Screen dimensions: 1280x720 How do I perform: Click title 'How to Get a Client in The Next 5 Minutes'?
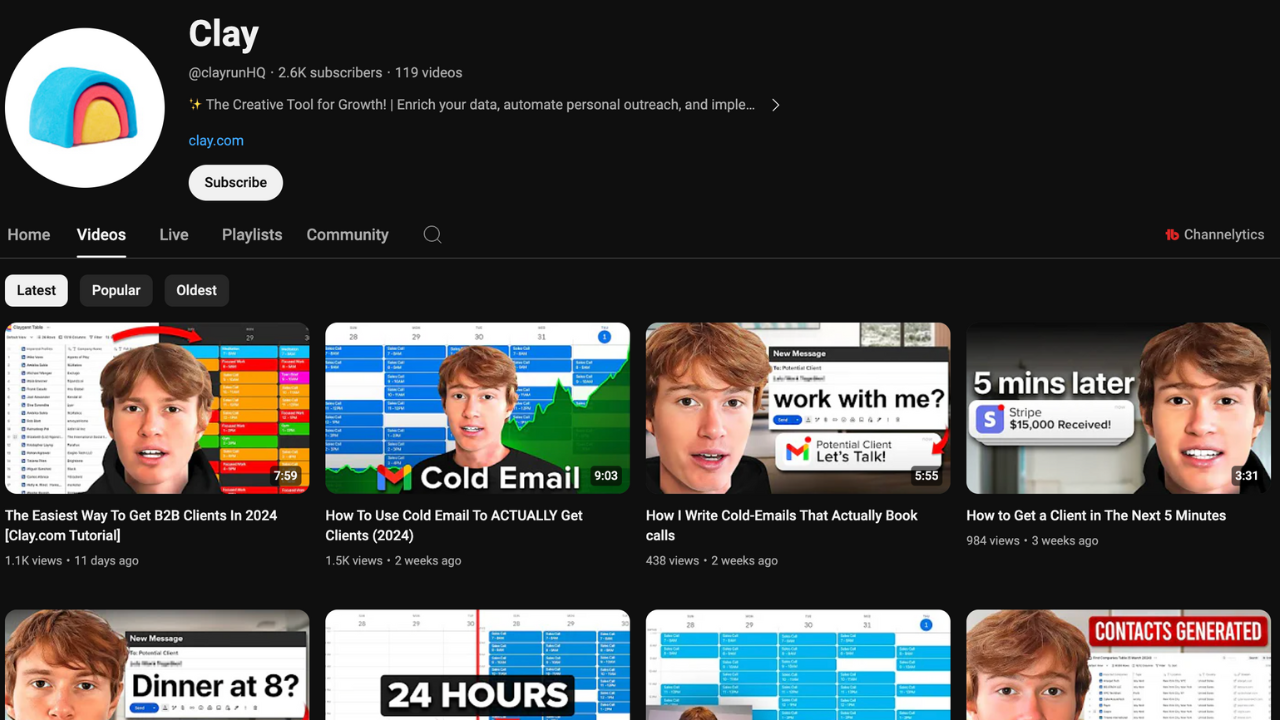(1096, 516)
